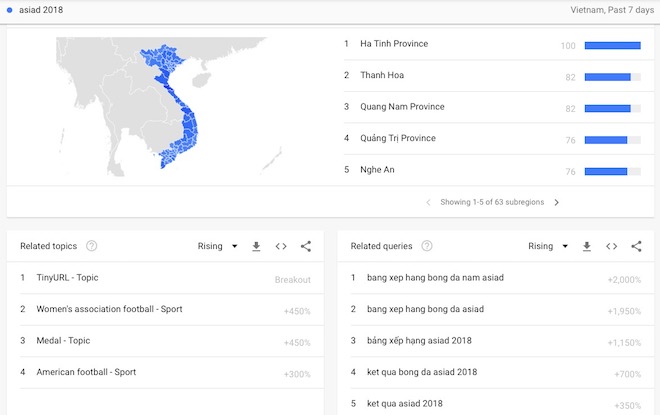Share the Related queries card
The width and height of the screenshot is (660, 415).
point(636,246)
